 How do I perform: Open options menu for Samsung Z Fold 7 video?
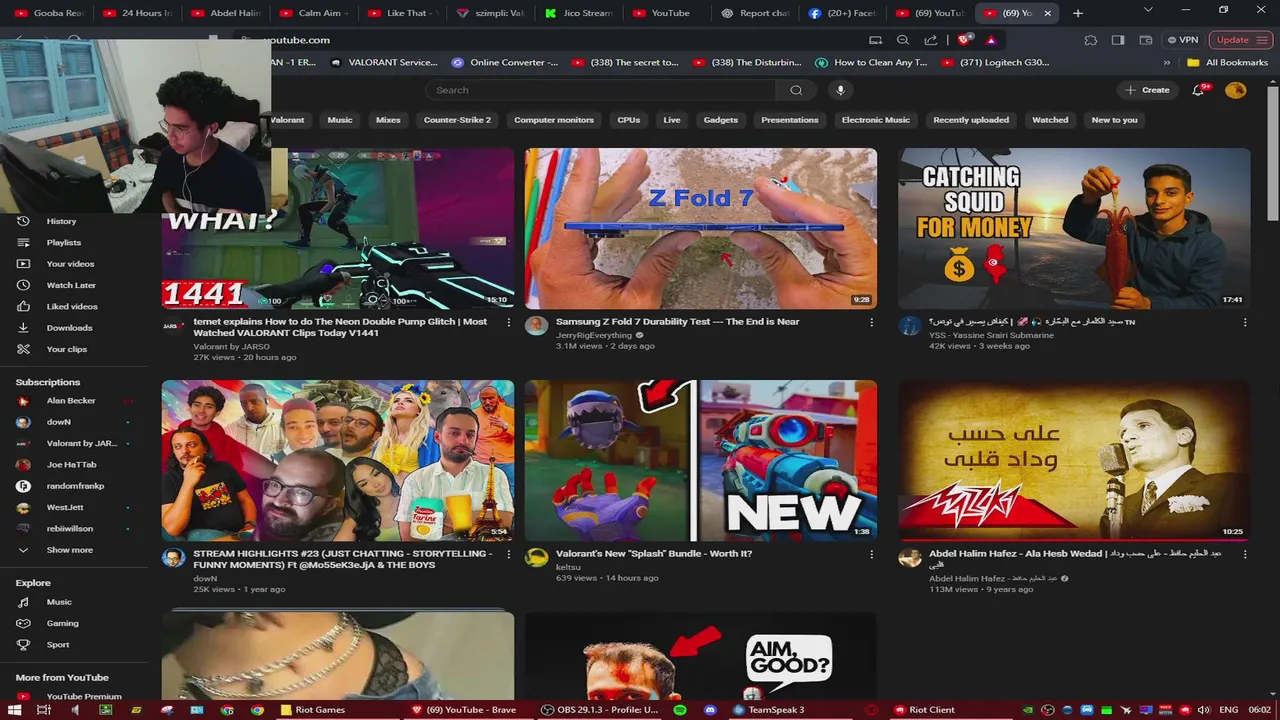tap(871, 322)
